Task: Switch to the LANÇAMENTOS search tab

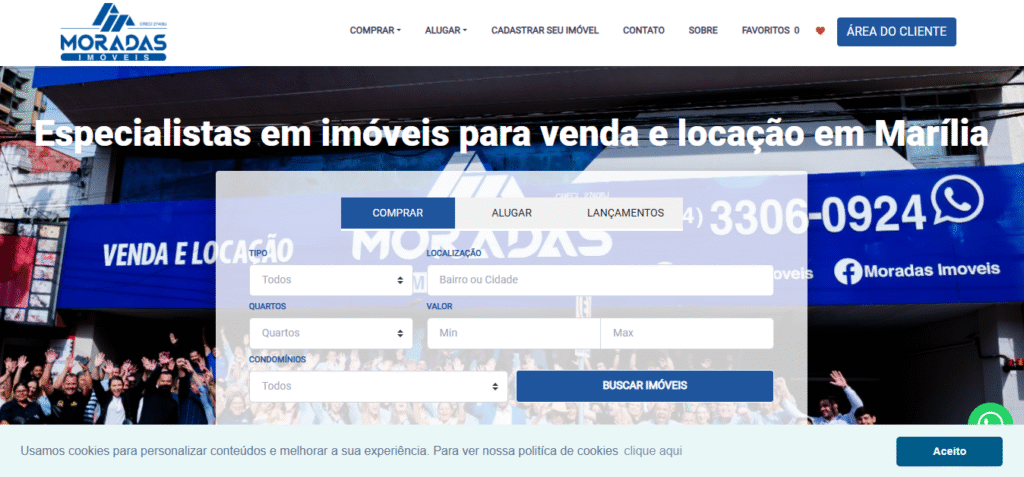Action: coord(625,213)
